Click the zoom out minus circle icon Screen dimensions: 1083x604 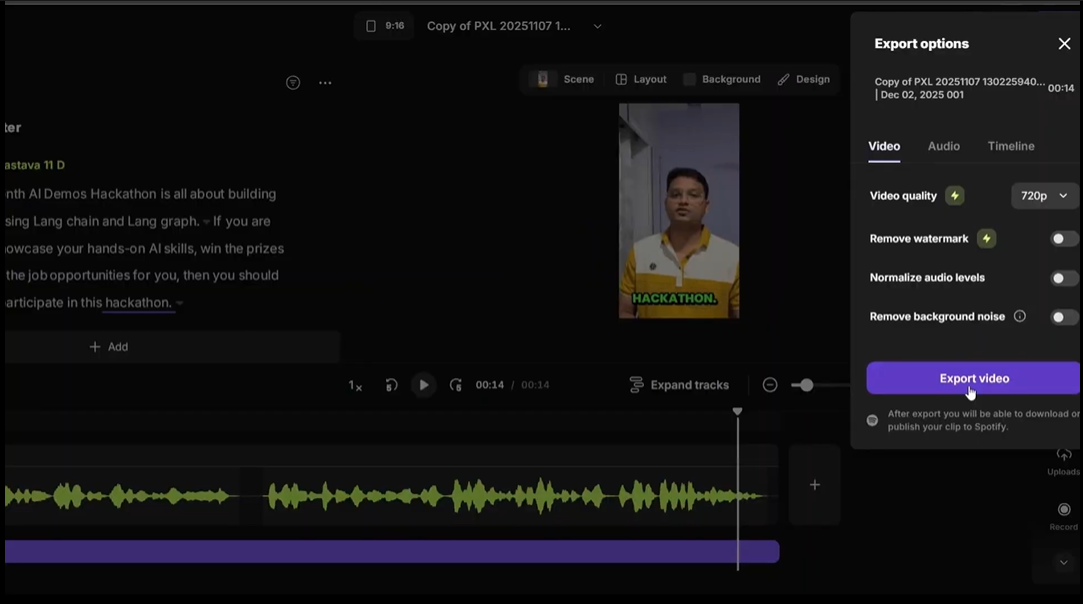(770, 385)
